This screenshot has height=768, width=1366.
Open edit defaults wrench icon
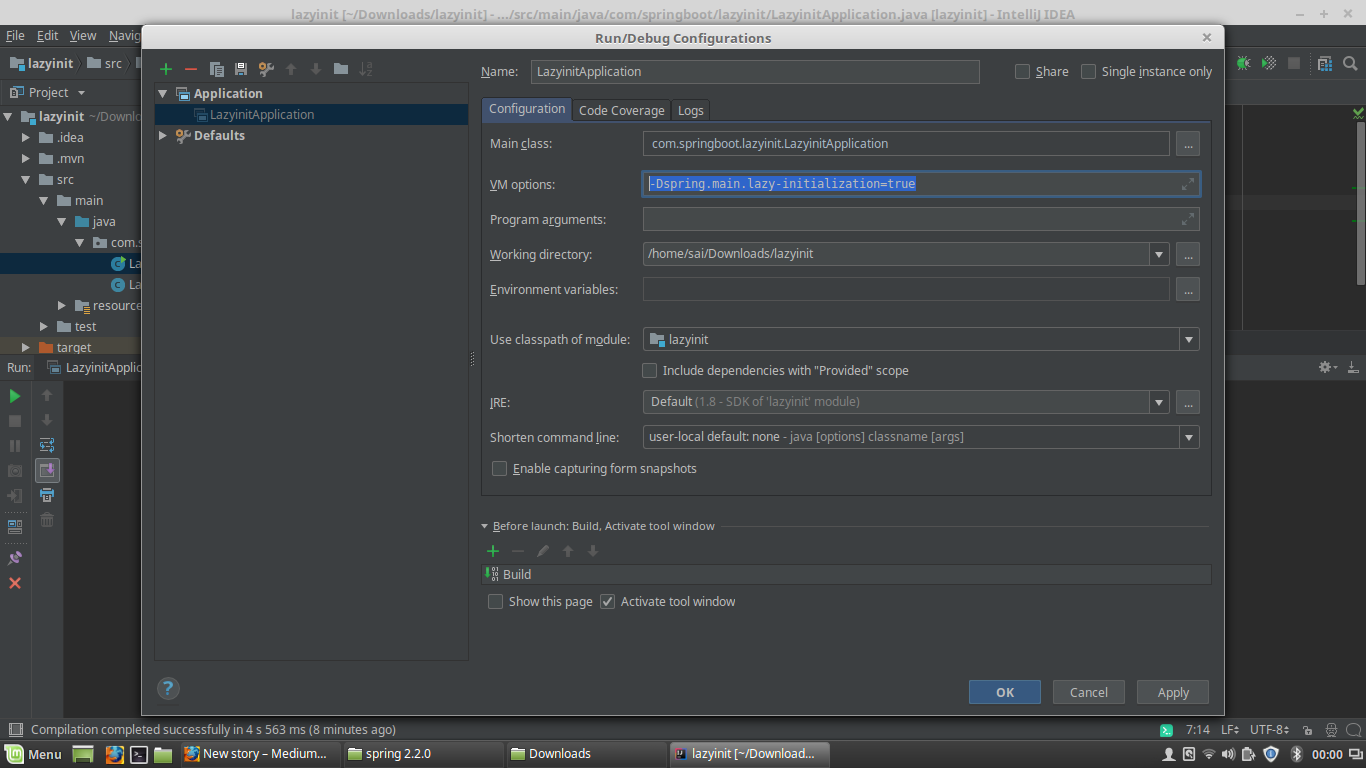(x=266, y=69)
